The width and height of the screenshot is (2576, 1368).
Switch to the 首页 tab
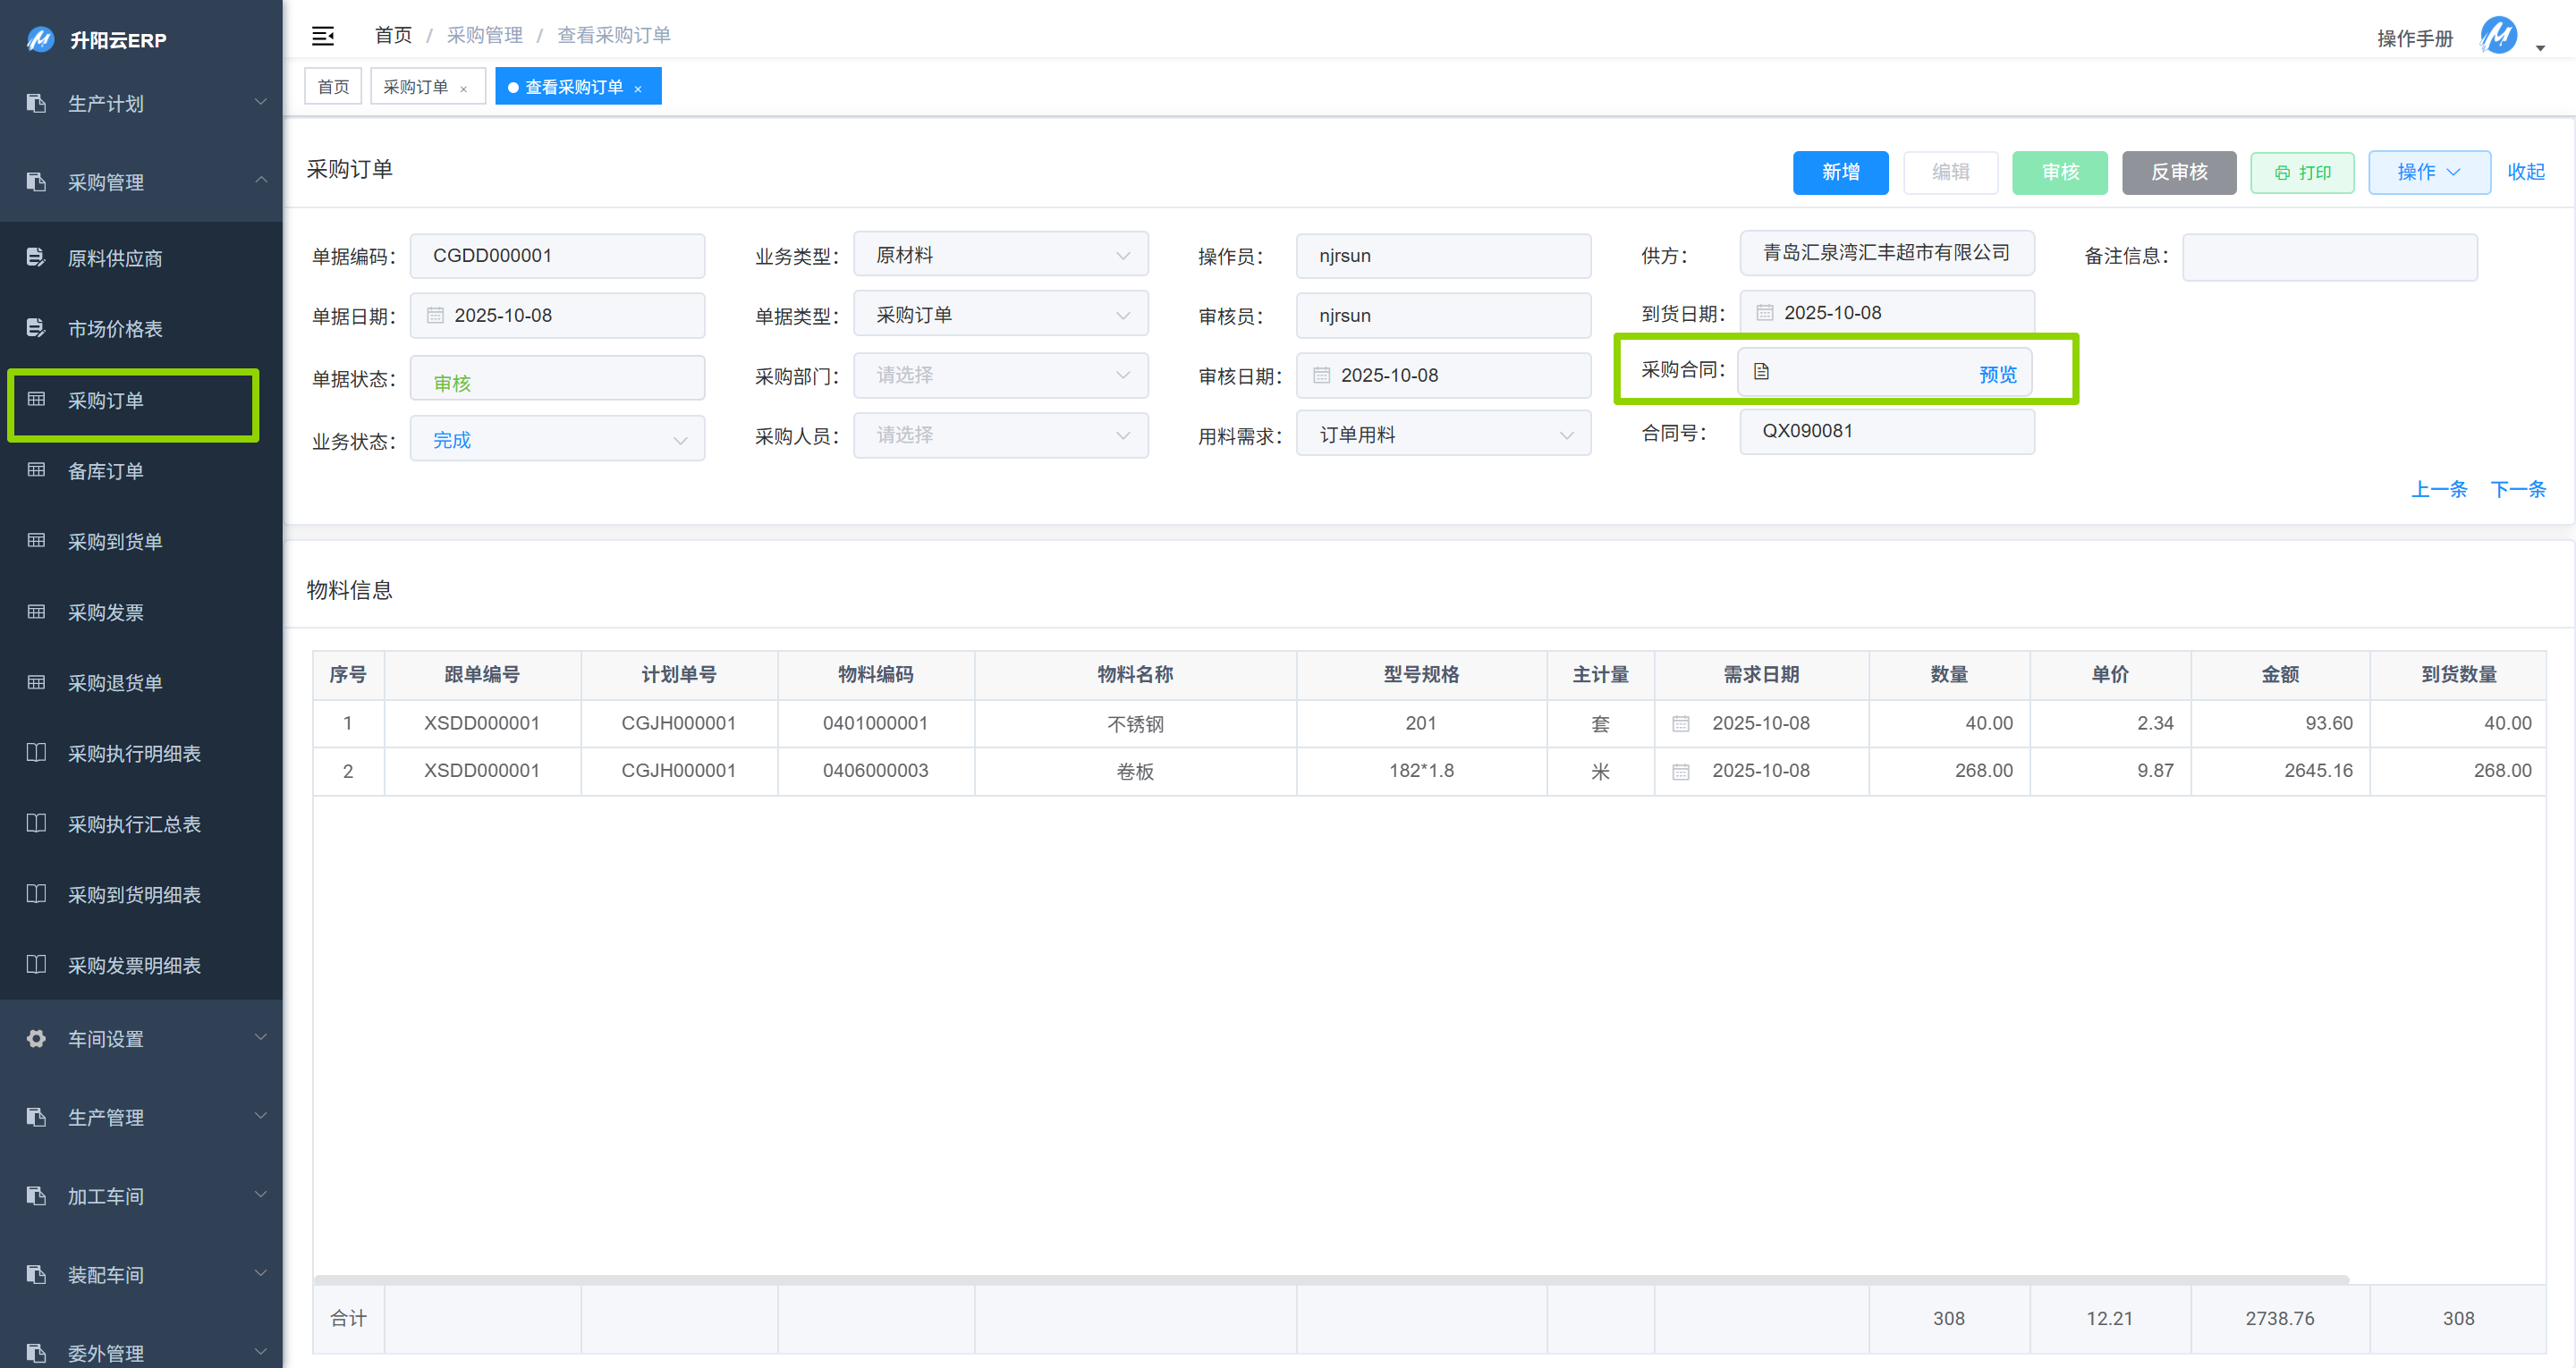333,87
